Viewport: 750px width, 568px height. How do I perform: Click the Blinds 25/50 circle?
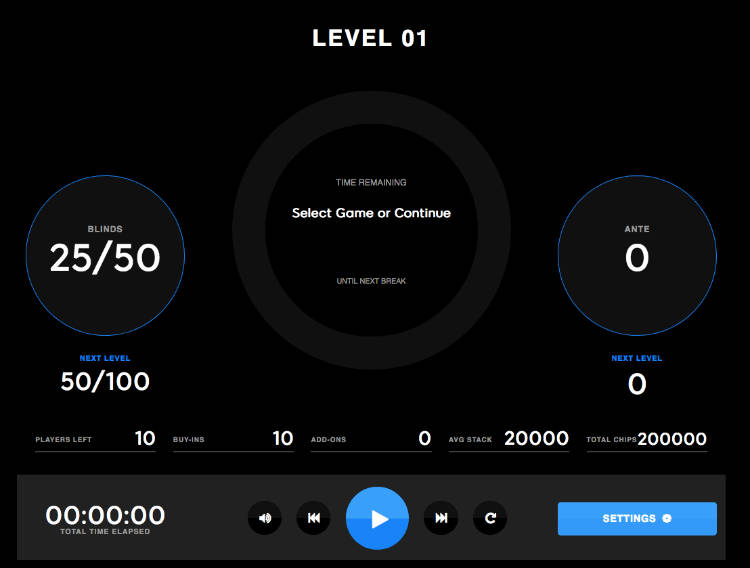point(105,255)
